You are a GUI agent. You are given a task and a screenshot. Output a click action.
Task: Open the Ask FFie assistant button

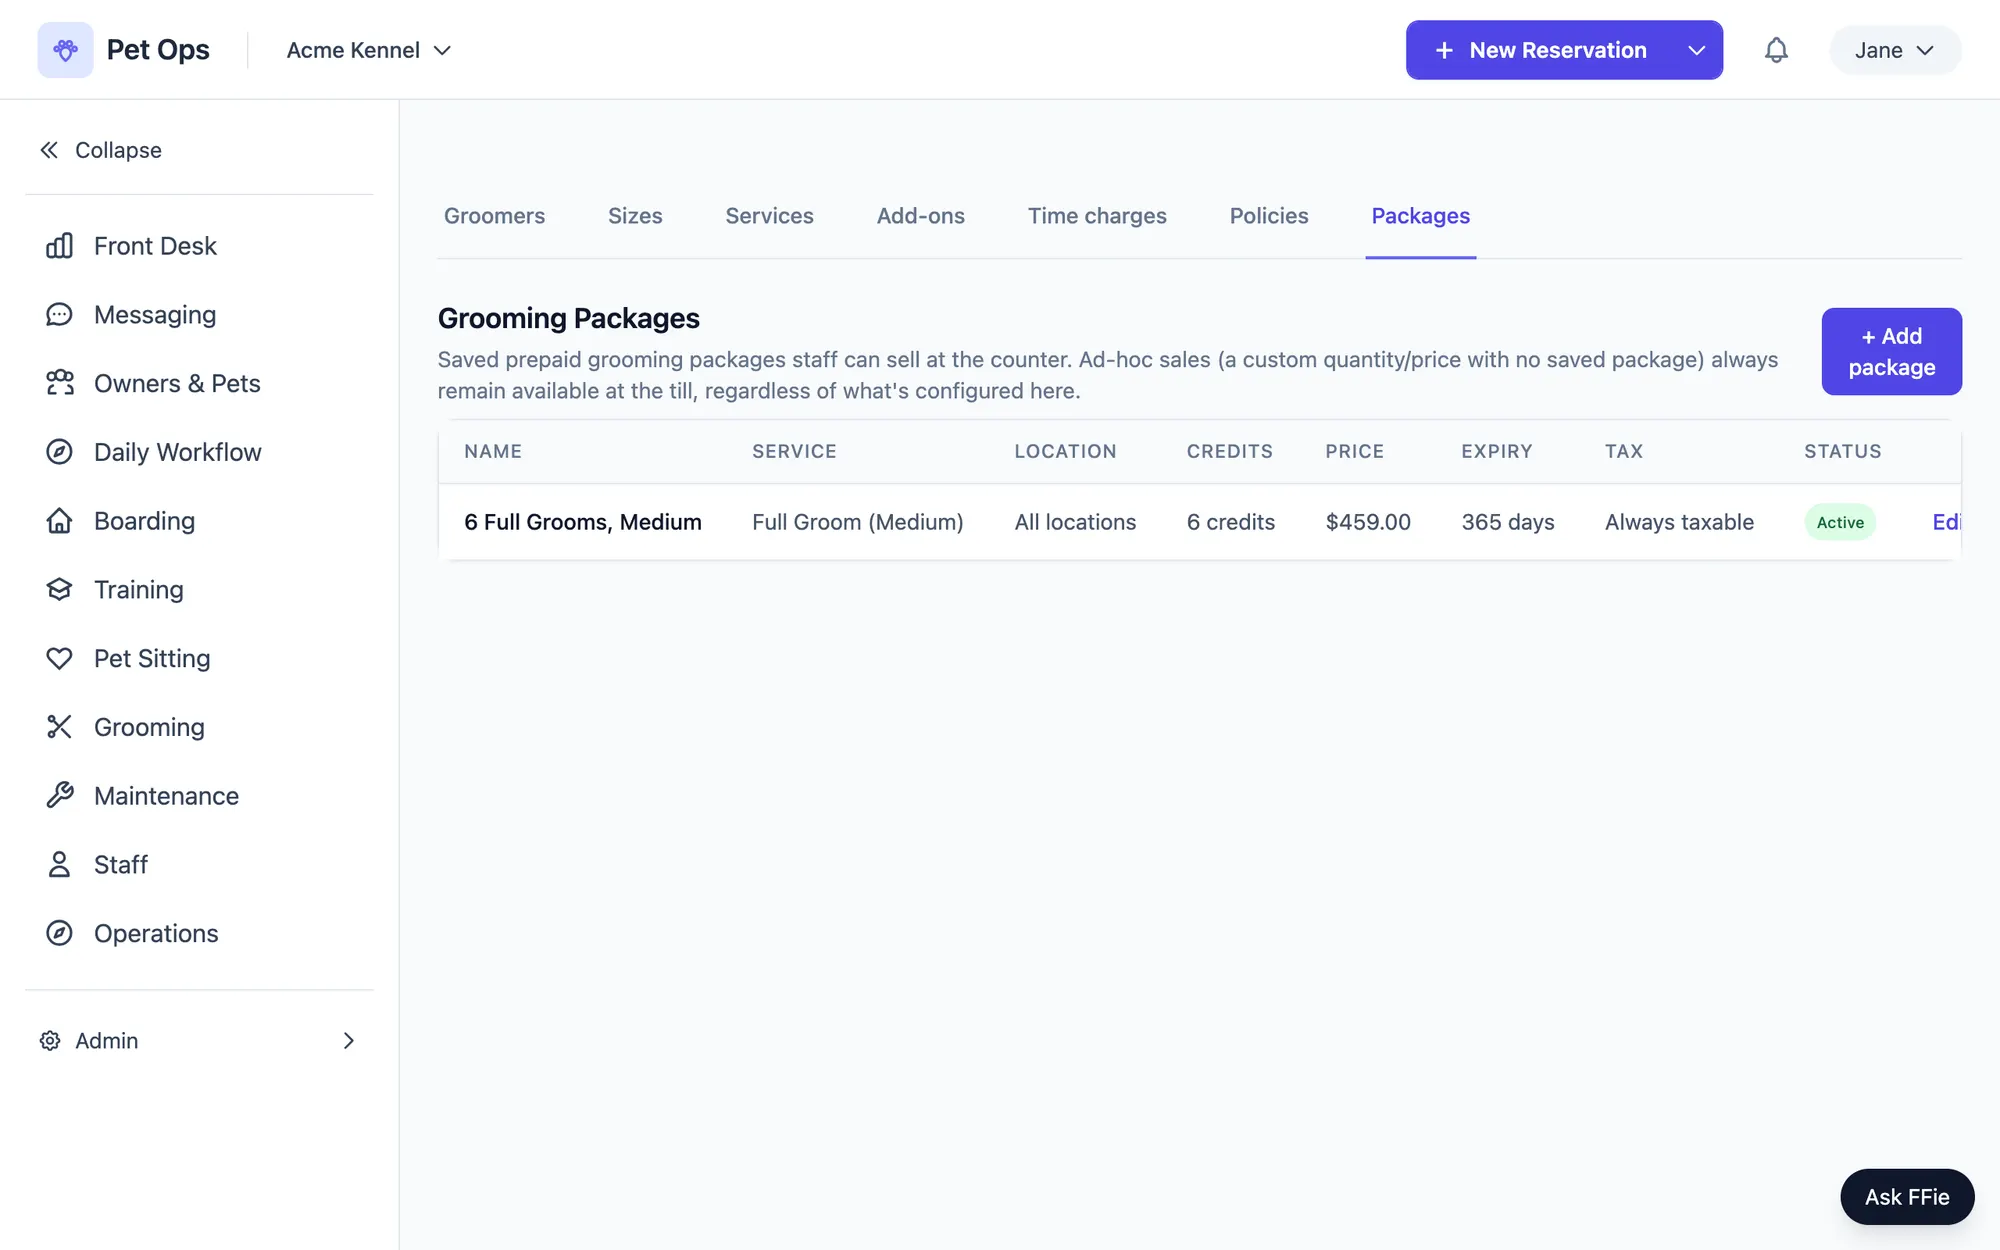pyautogui.click(x=1907, y=1197)
